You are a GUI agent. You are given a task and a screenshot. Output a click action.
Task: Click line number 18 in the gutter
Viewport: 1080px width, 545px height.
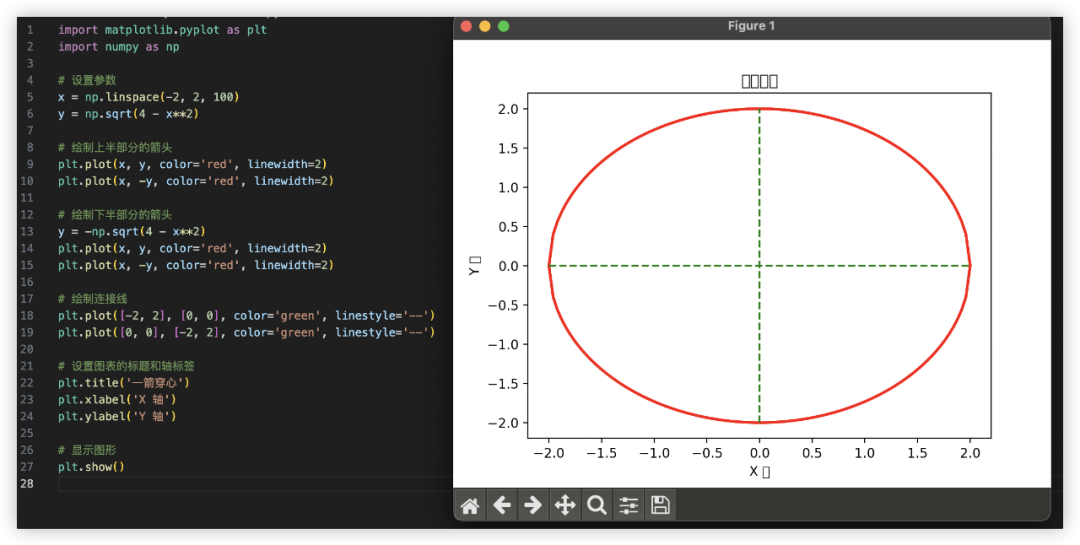point(28,316)
